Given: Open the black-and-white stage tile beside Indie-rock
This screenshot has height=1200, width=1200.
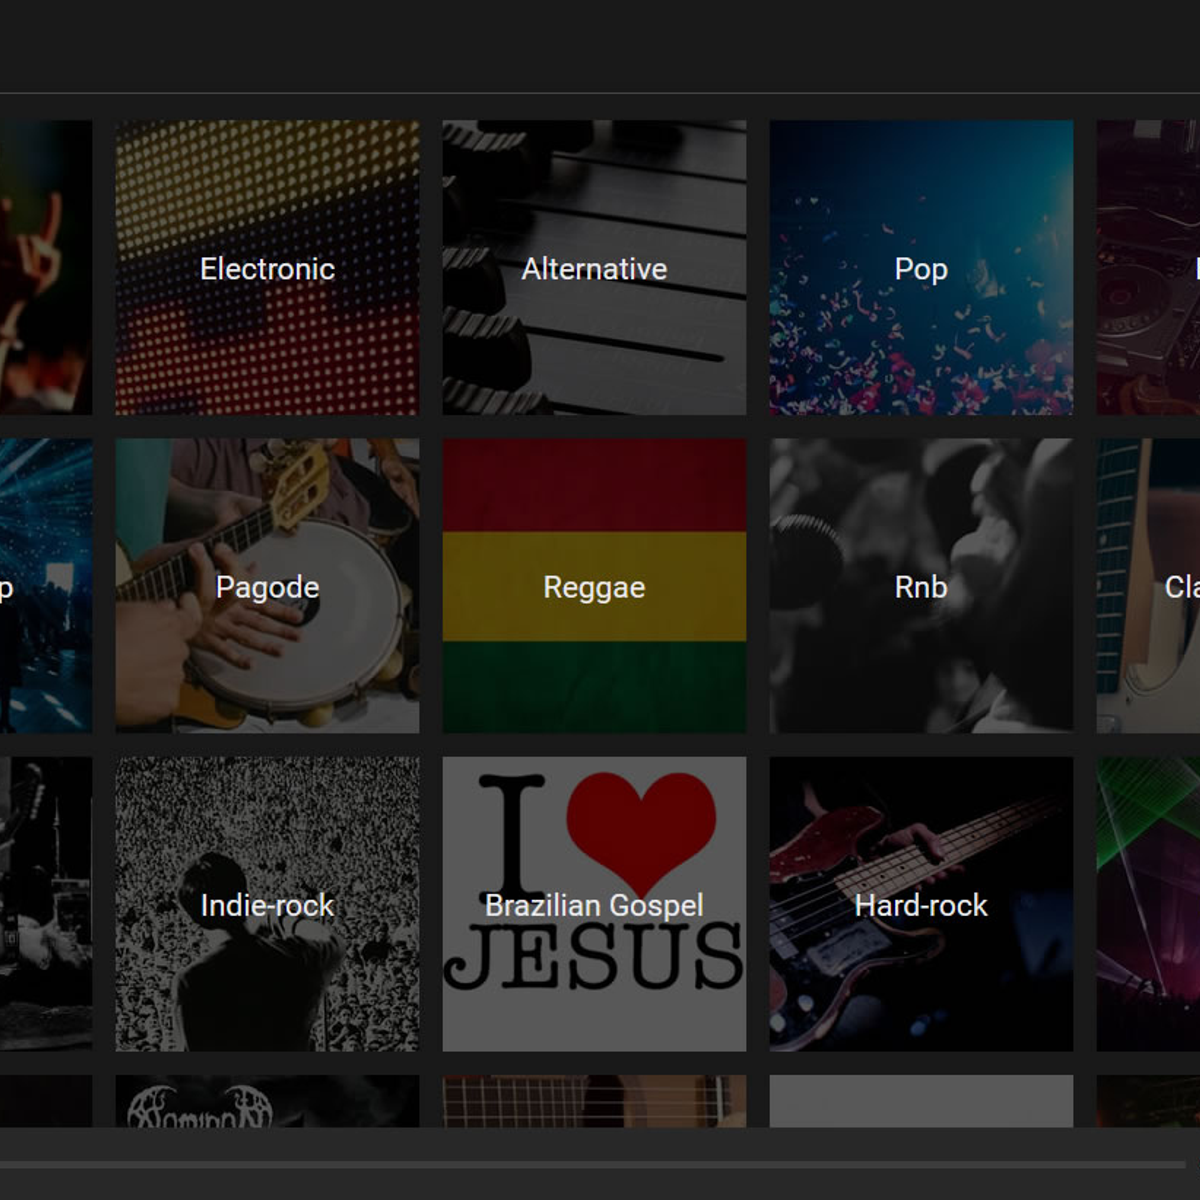Looking at the screenshot, I should click(x=46, y=904).
